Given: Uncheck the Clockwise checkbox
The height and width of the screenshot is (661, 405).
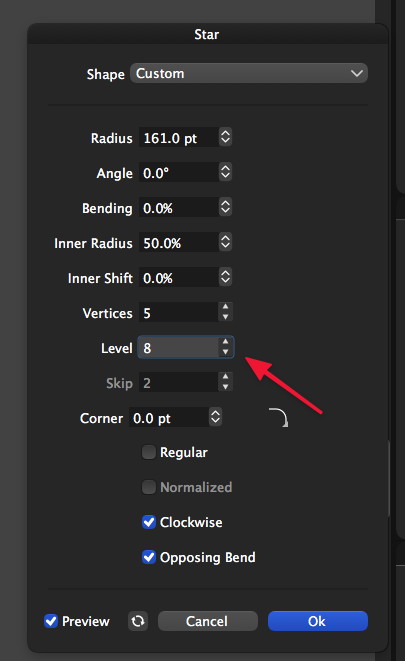Looking at the screenshot, I should pos(149,522).
